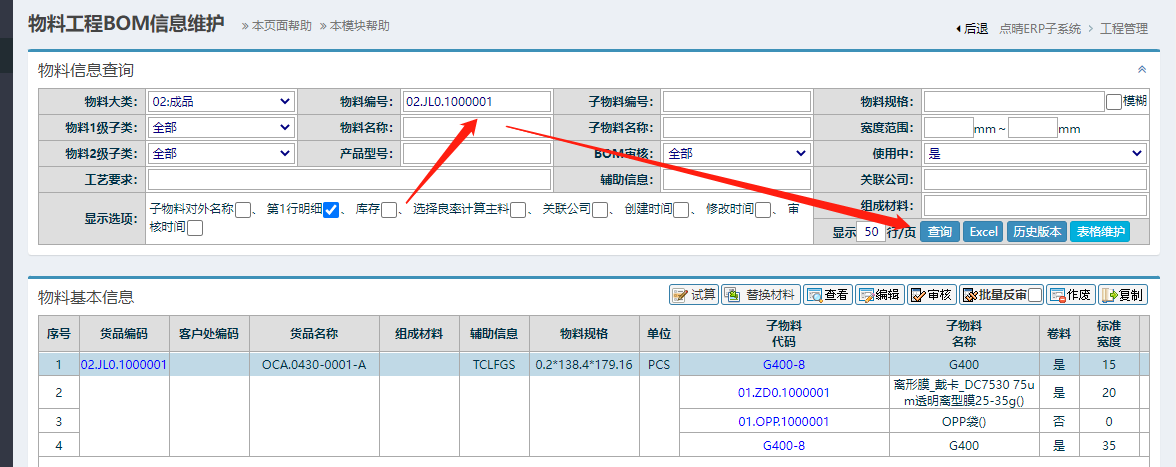This screenshot has width=1176, height=467.
Task: Open the 物料2级子类 dropdown
Action: (x=221, y=154)
